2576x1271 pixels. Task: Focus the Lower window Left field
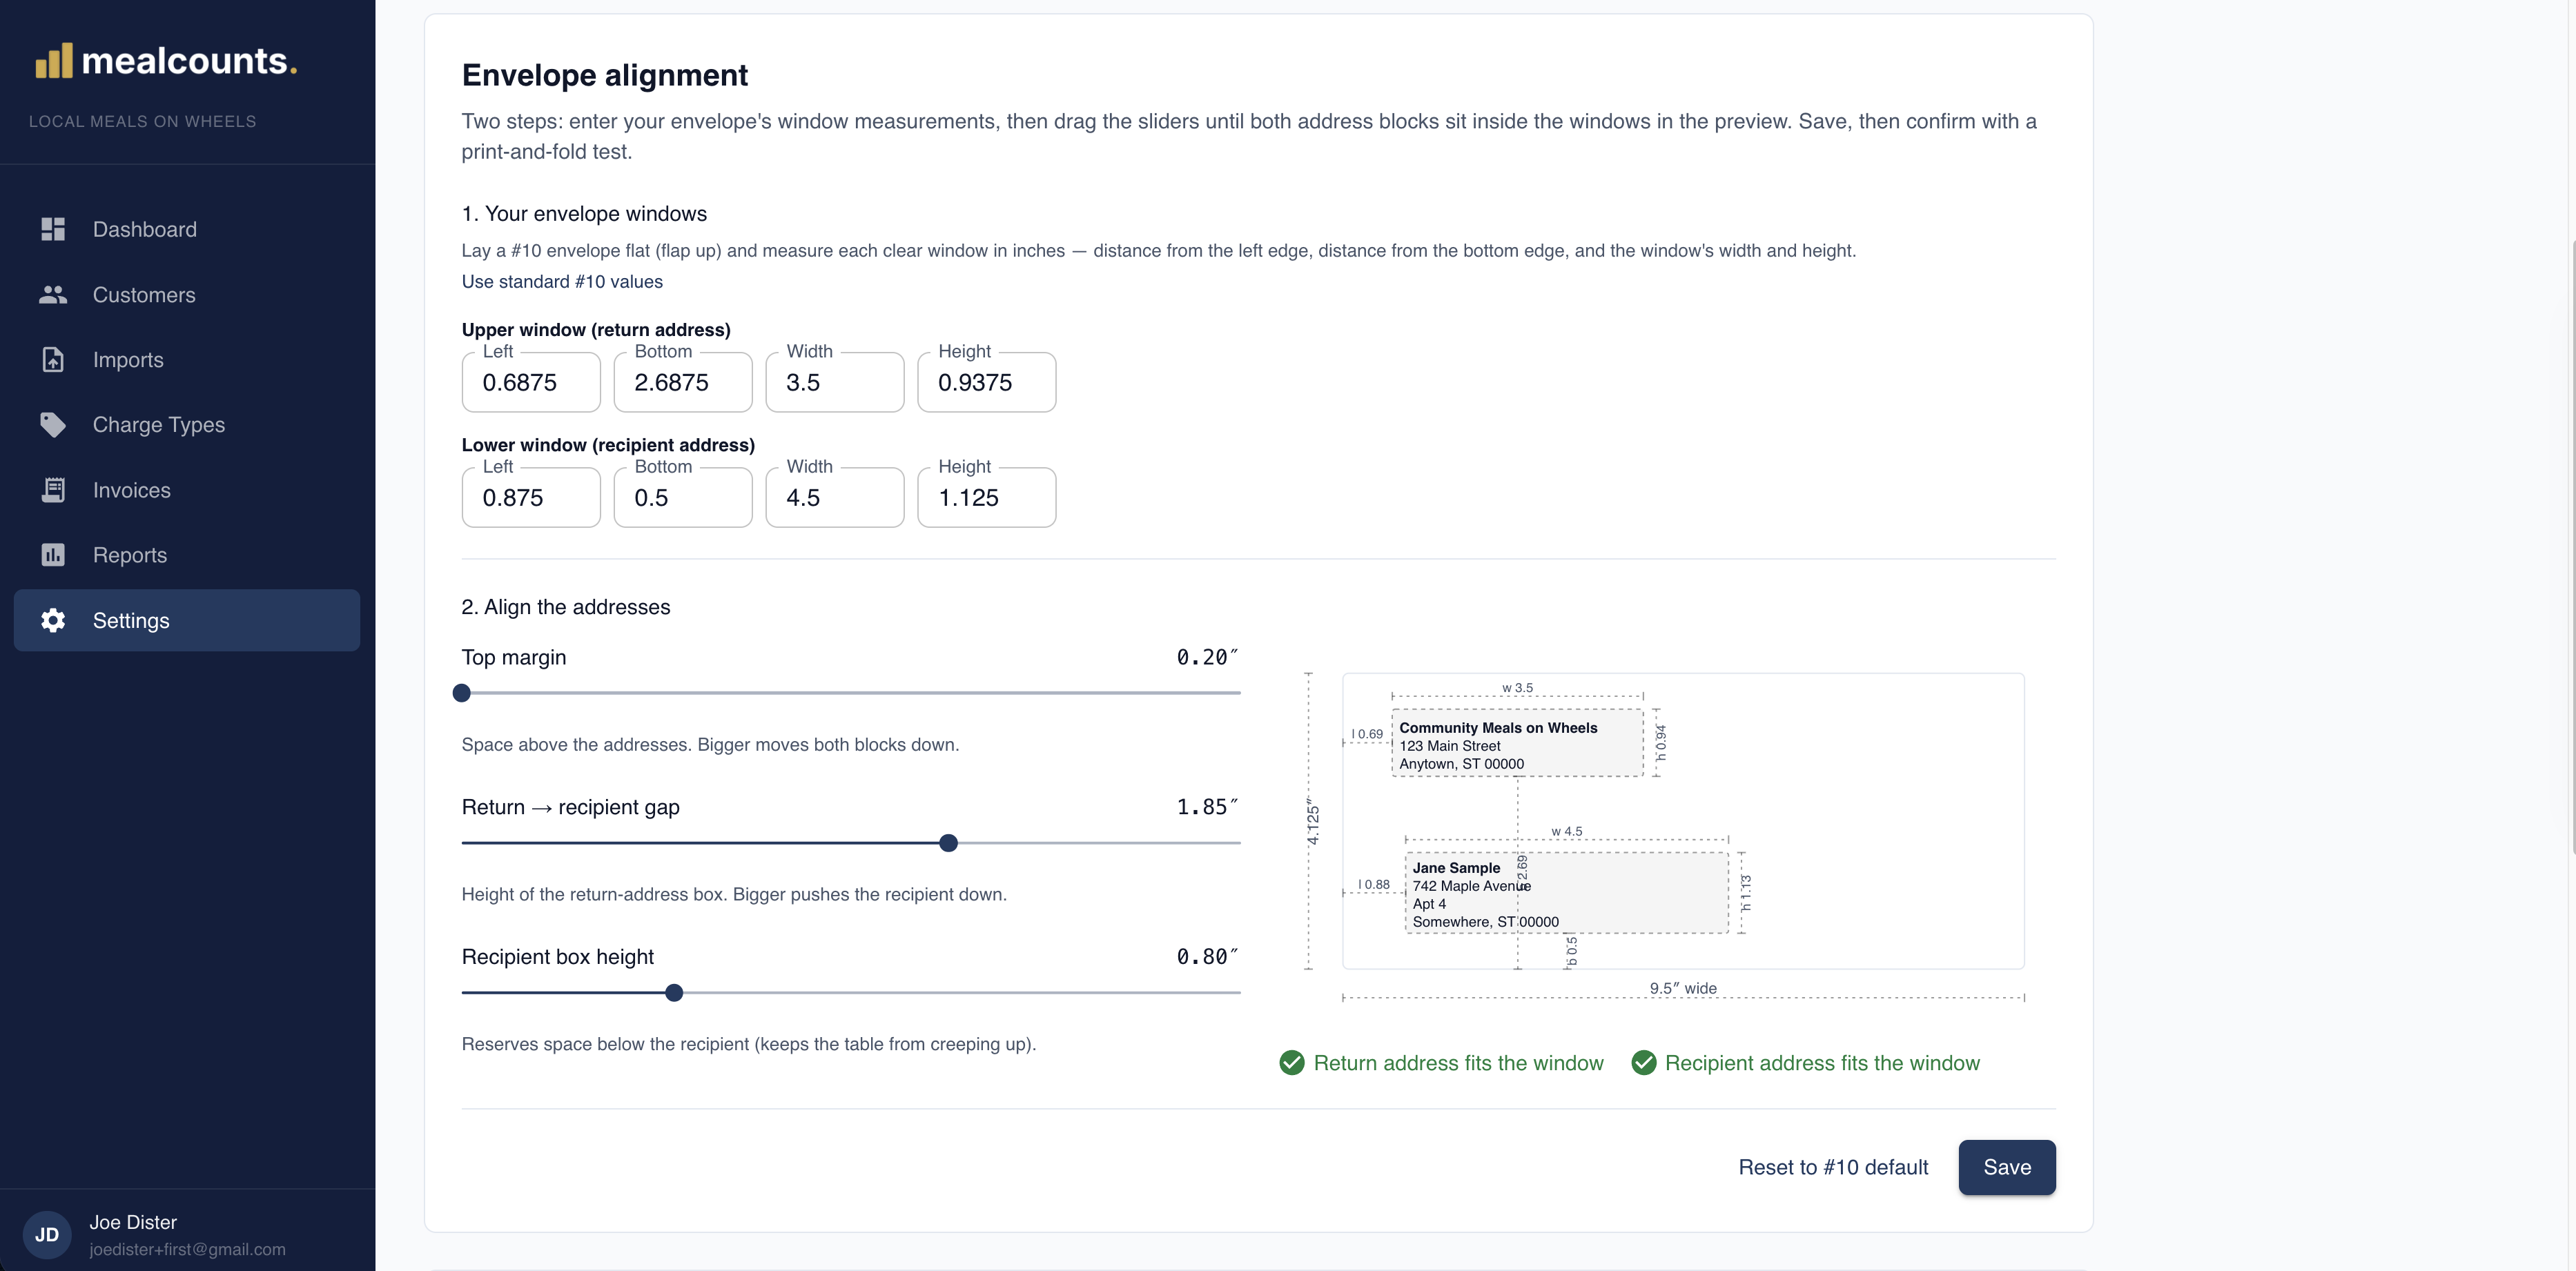531,497
